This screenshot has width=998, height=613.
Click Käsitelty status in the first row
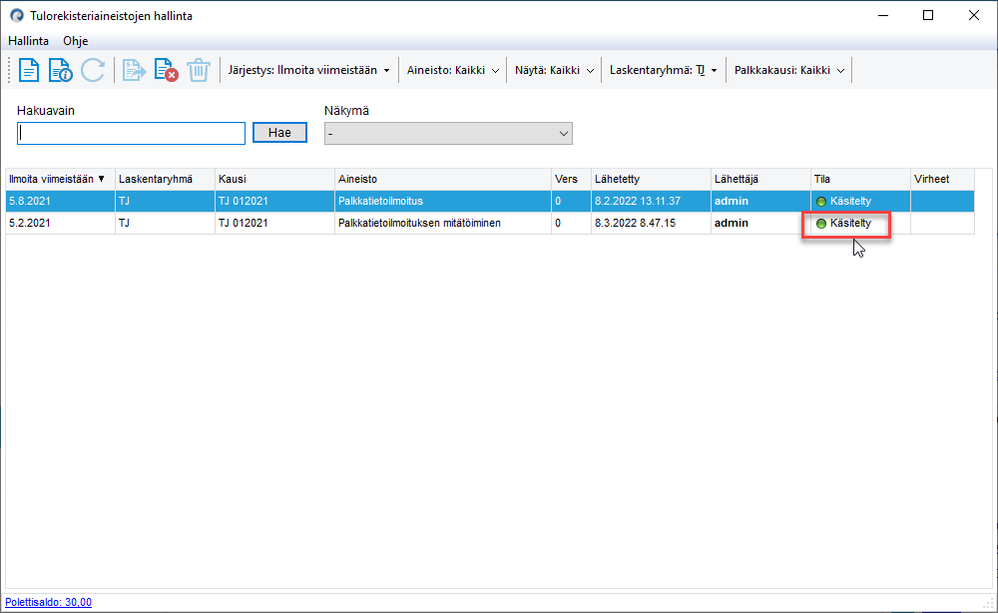(850, 201)
